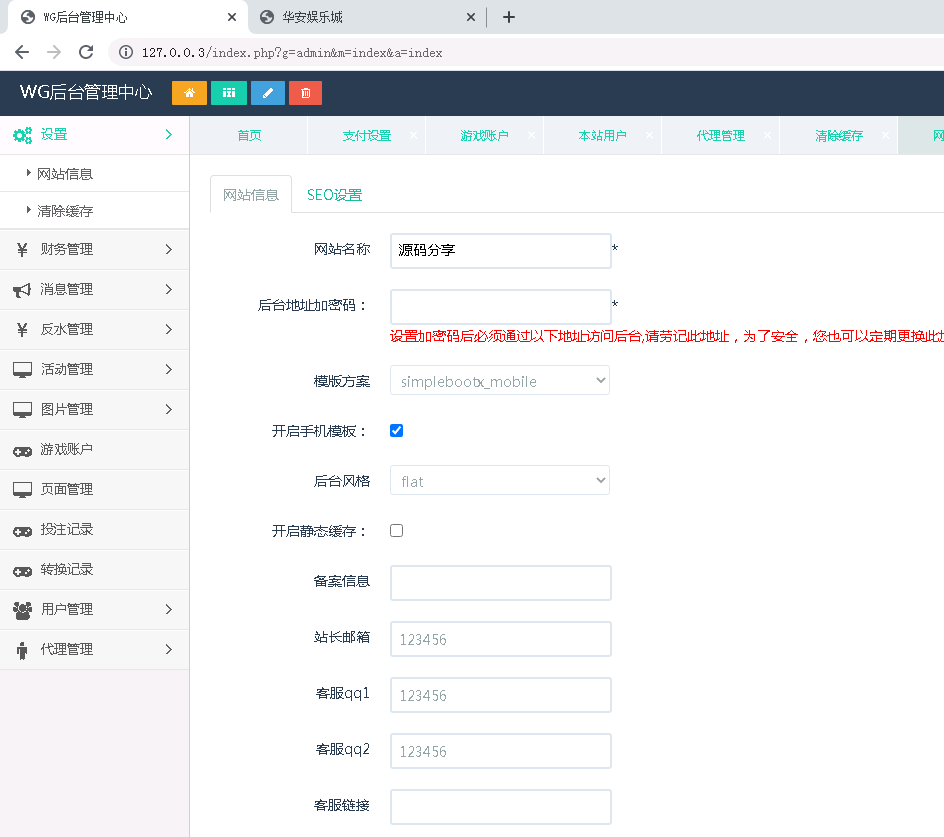Uncheck the 开启手机模板 checkbox
The image size is (944, 837).
396,431
